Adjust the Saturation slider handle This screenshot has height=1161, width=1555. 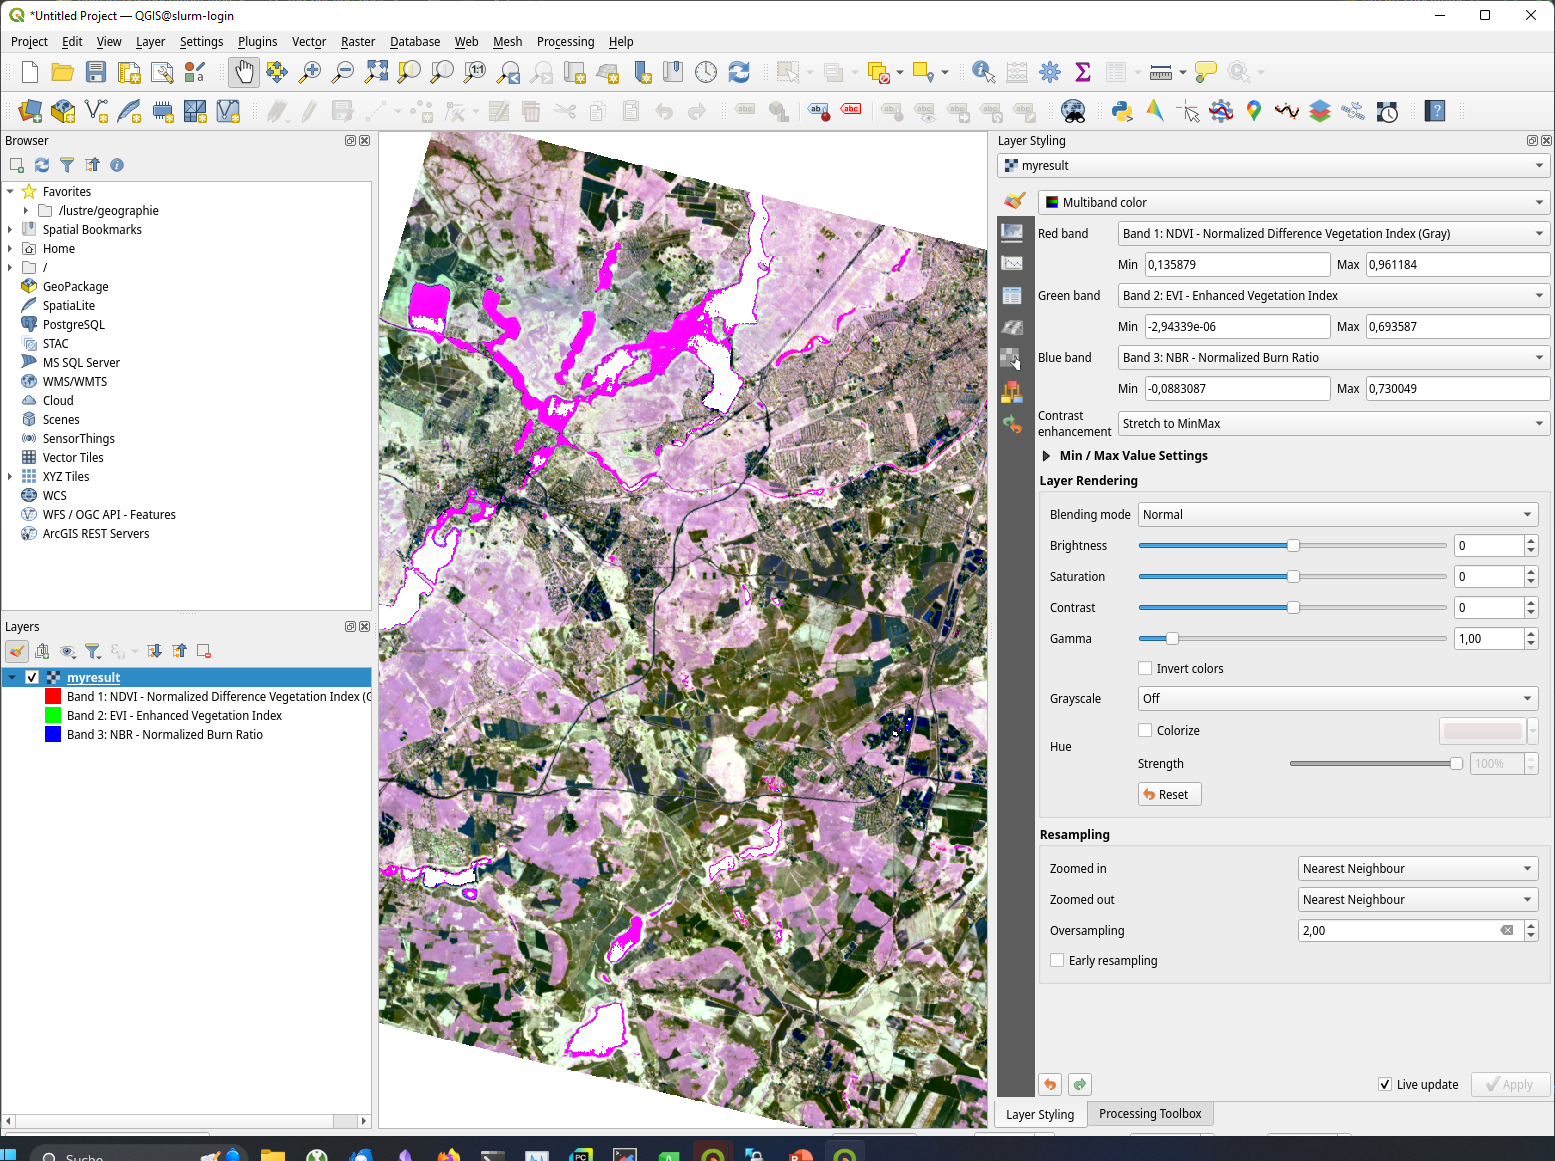click(x=1293, y=576)
